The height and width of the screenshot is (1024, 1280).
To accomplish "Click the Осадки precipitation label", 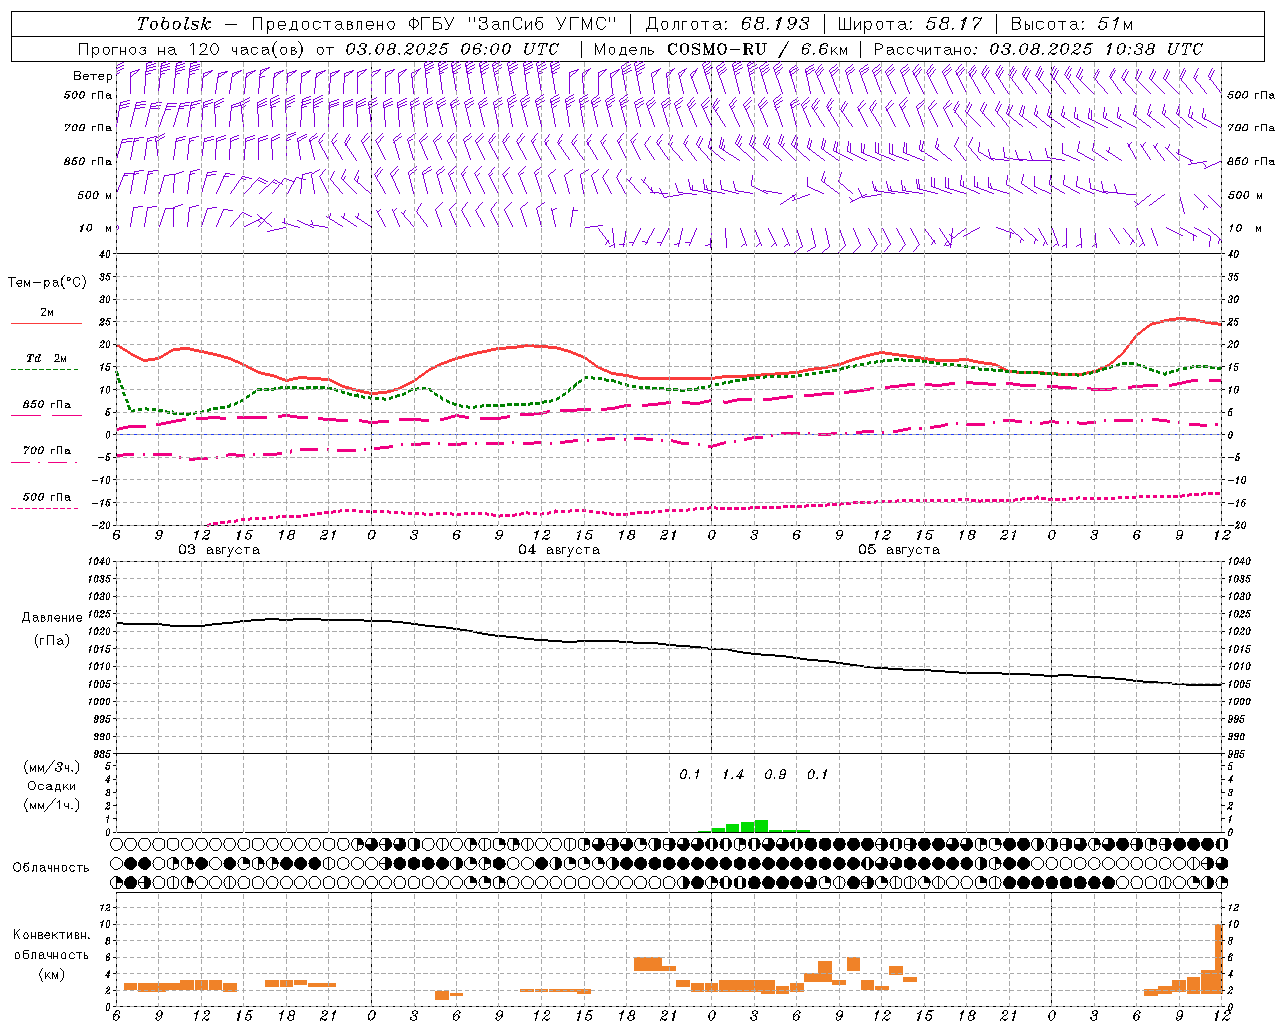I will coord(52,786).
